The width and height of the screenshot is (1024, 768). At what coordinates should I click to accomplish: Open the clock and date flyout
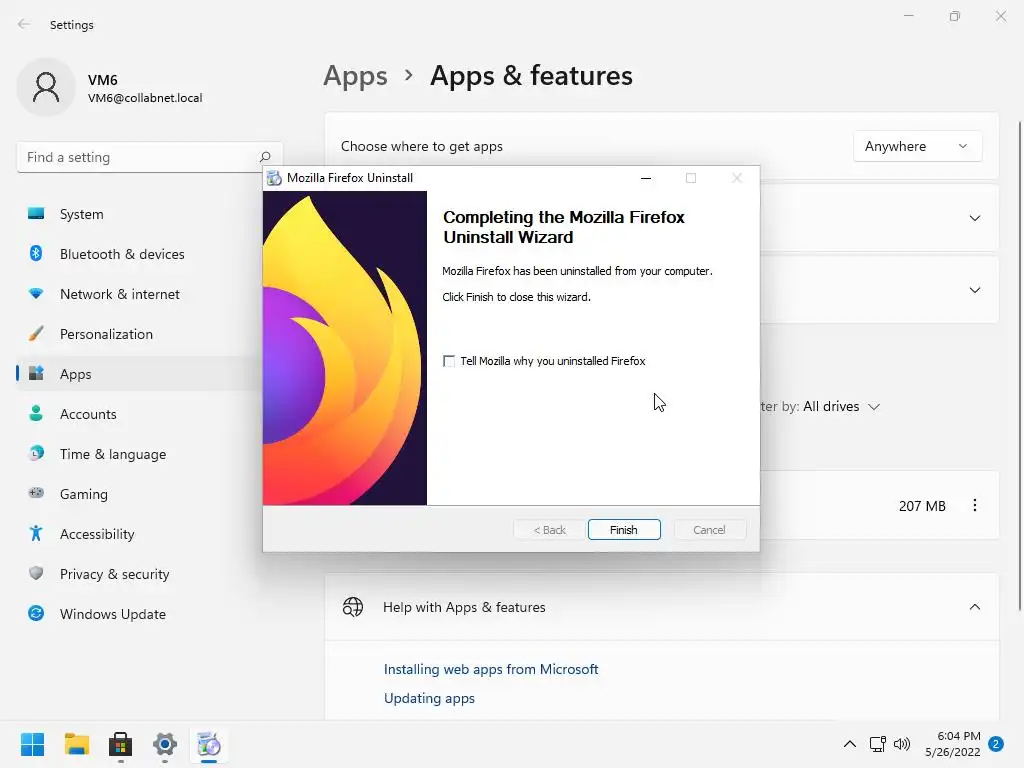point(952,744)
